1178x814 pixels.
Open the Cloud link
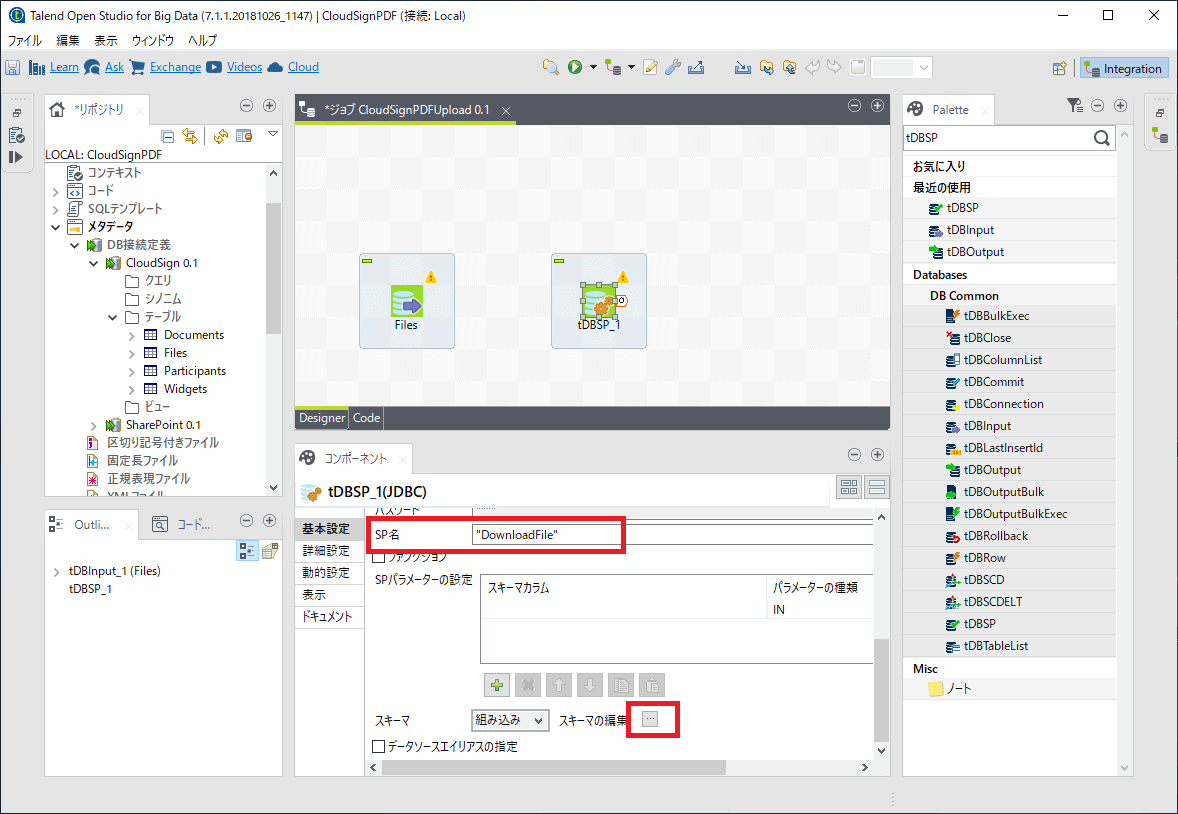(x=303, y=67)
